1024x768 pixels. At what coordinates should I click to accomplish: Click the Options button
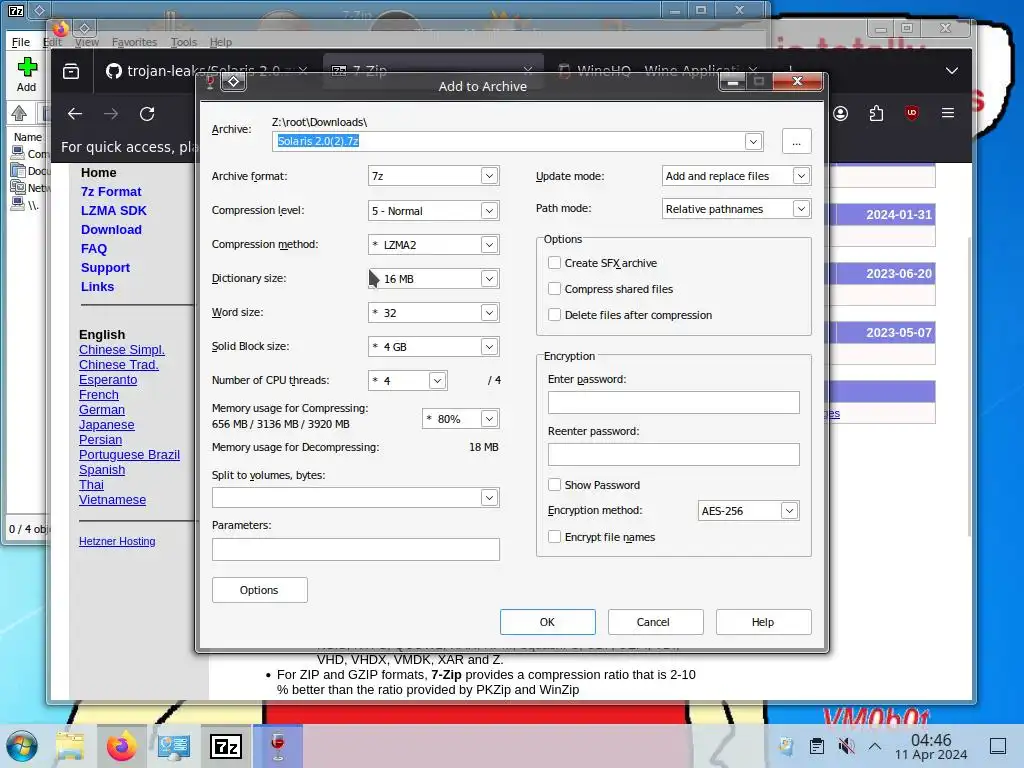[259, 590]
